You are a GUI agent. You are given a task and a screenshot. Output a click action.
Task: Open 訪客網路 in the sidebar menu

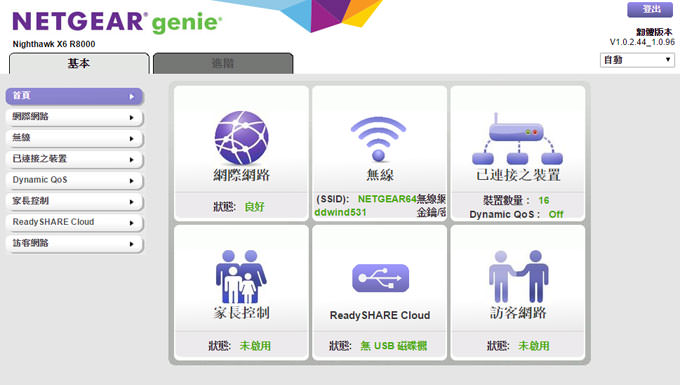coord(74,243)
